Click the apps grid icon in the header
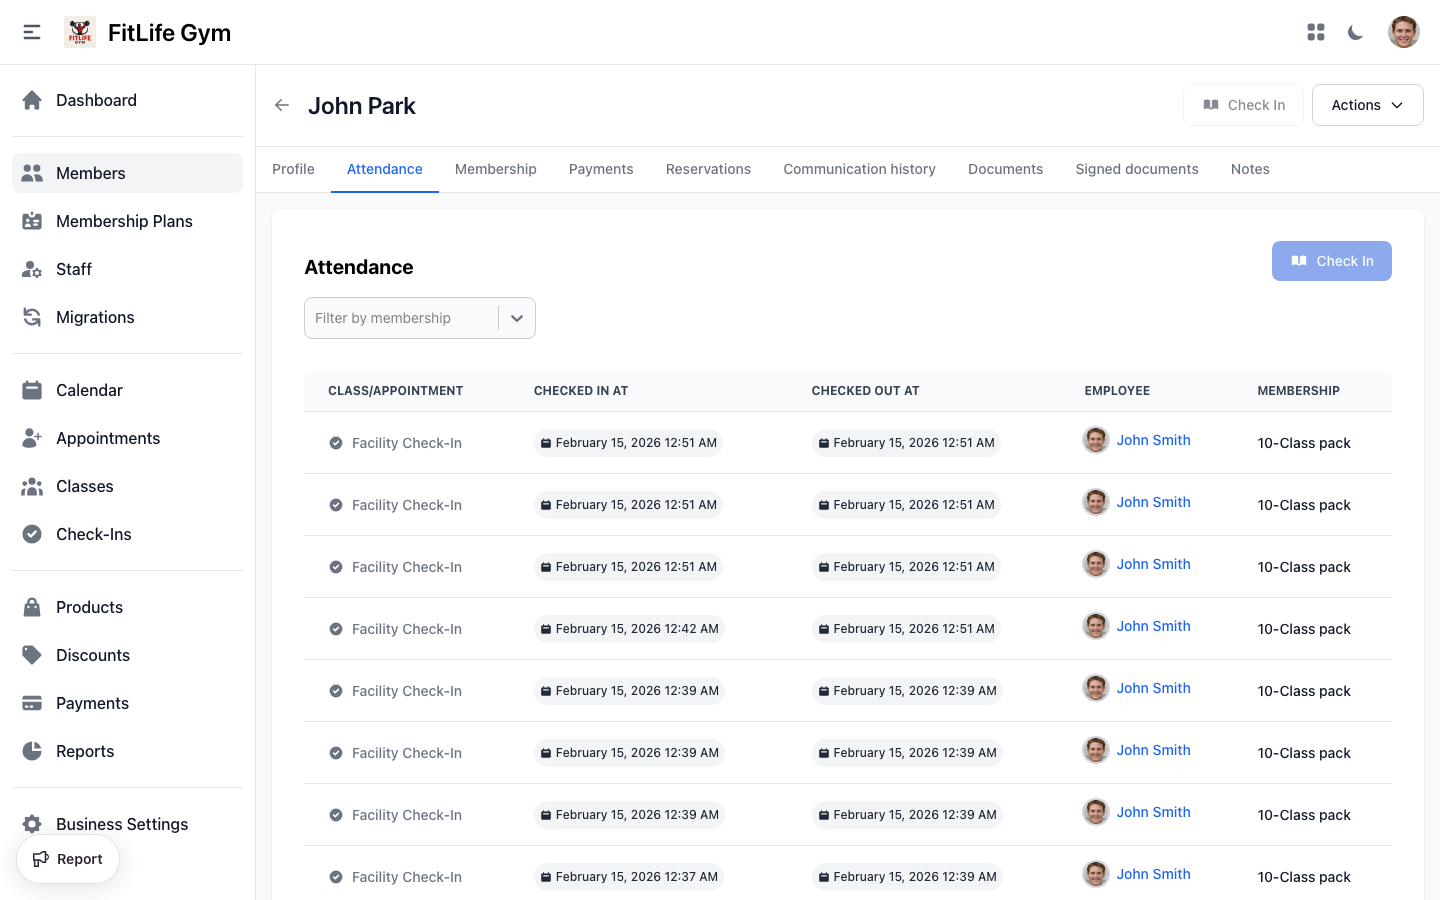This screenshot has height=900, width=1440. [1316, 31]
